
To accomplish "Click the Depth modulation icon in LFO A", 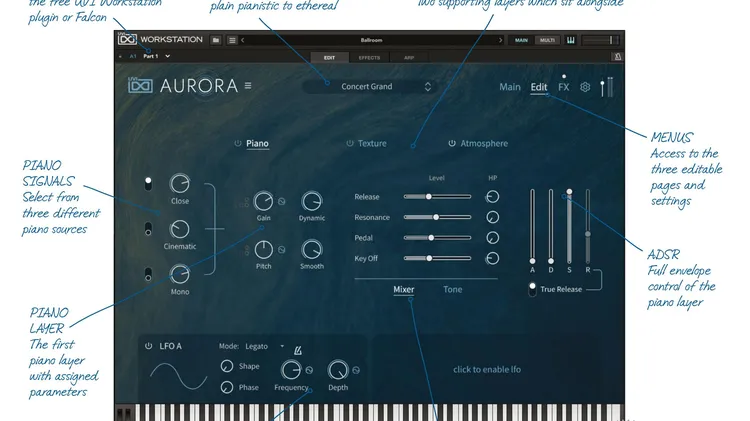I will [356, 370].
